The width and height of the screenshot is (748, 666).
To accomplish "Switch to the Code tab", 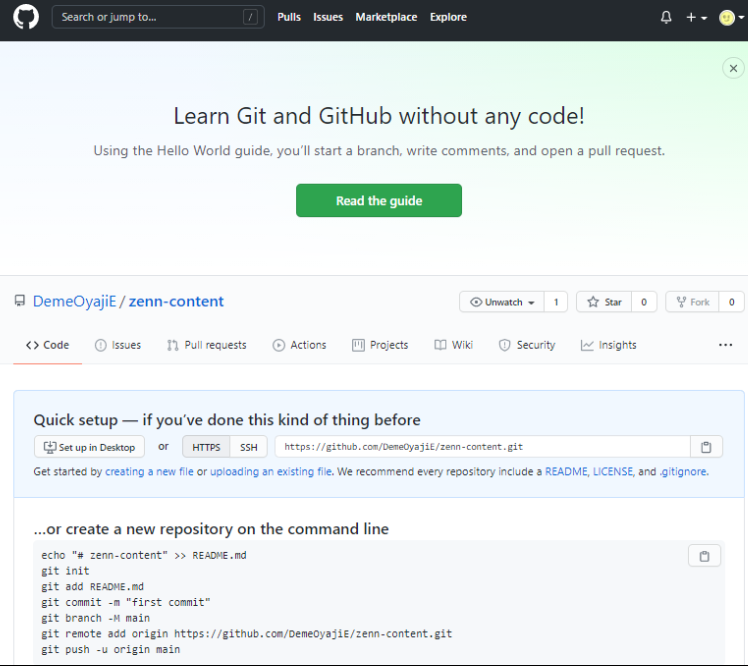I will point(48,345).
